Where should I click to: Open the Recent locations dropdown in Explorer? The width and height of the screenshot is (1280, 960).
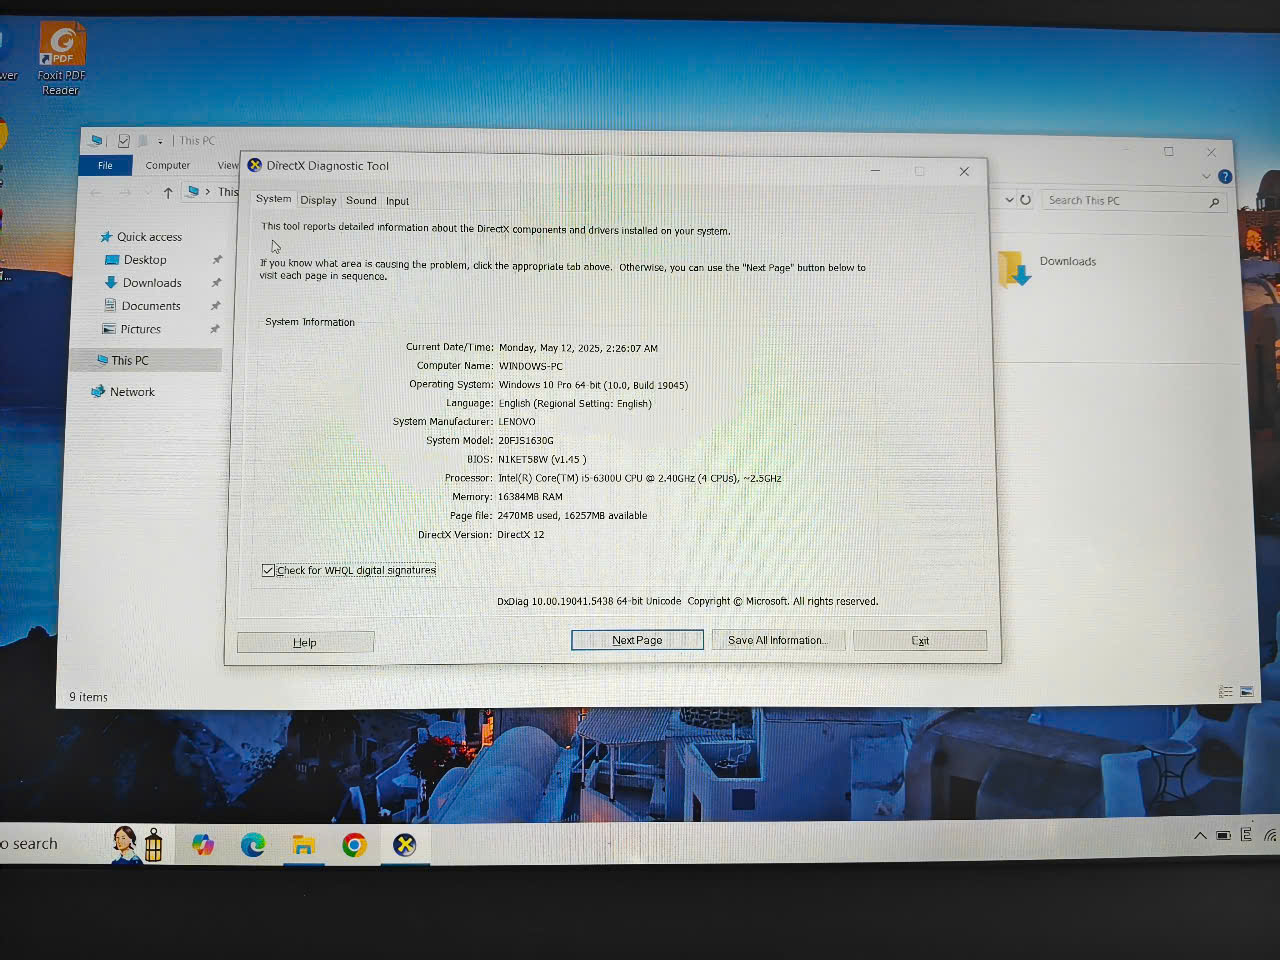148,192
